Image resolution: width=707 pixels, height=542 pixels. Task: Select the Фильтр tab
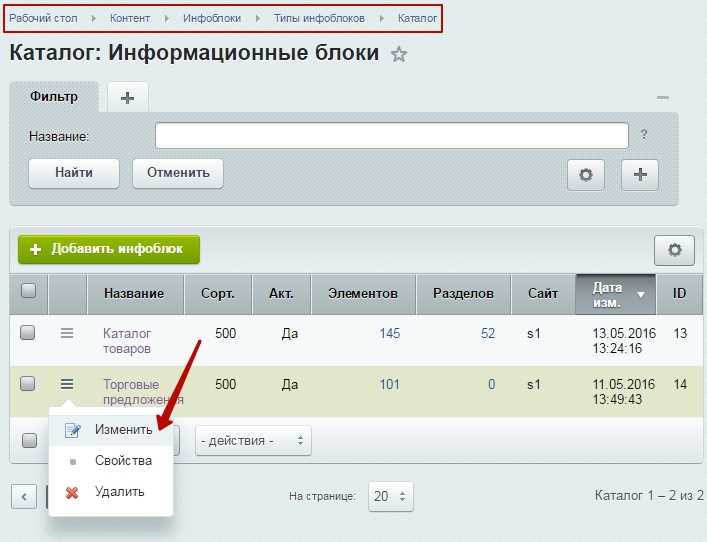click(x=54, y=96)
